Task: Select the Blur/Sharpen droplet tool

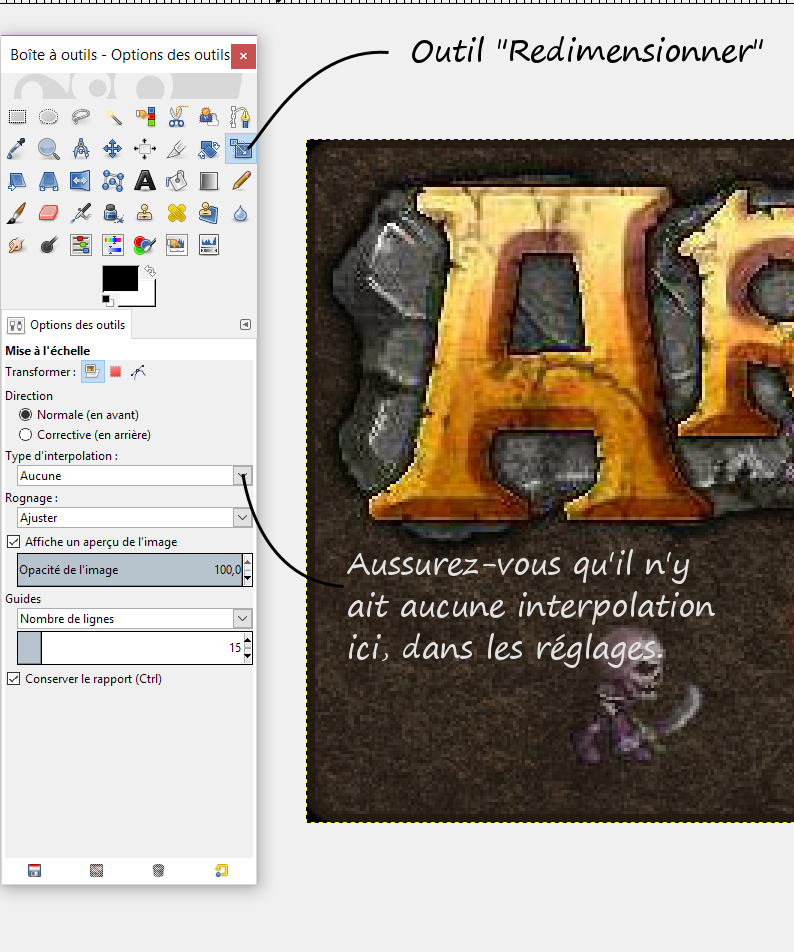Action: pyautogui.click(x=240, y=213)
